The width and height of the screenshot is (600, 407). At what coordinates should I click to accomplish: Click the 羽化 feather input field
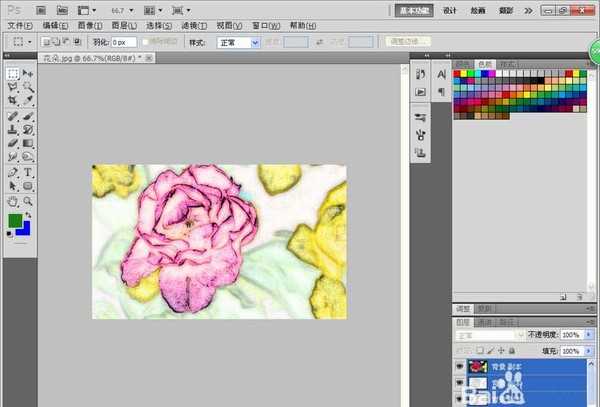[x=124, y=43]
